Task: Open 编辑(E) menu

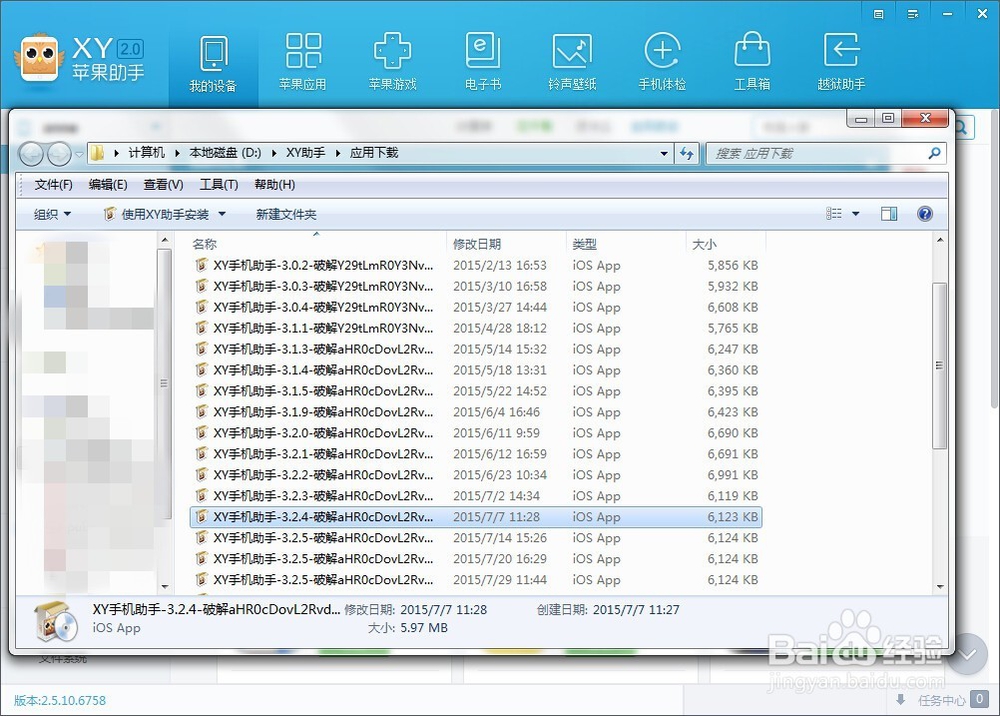Action: (x=108, y=184)
